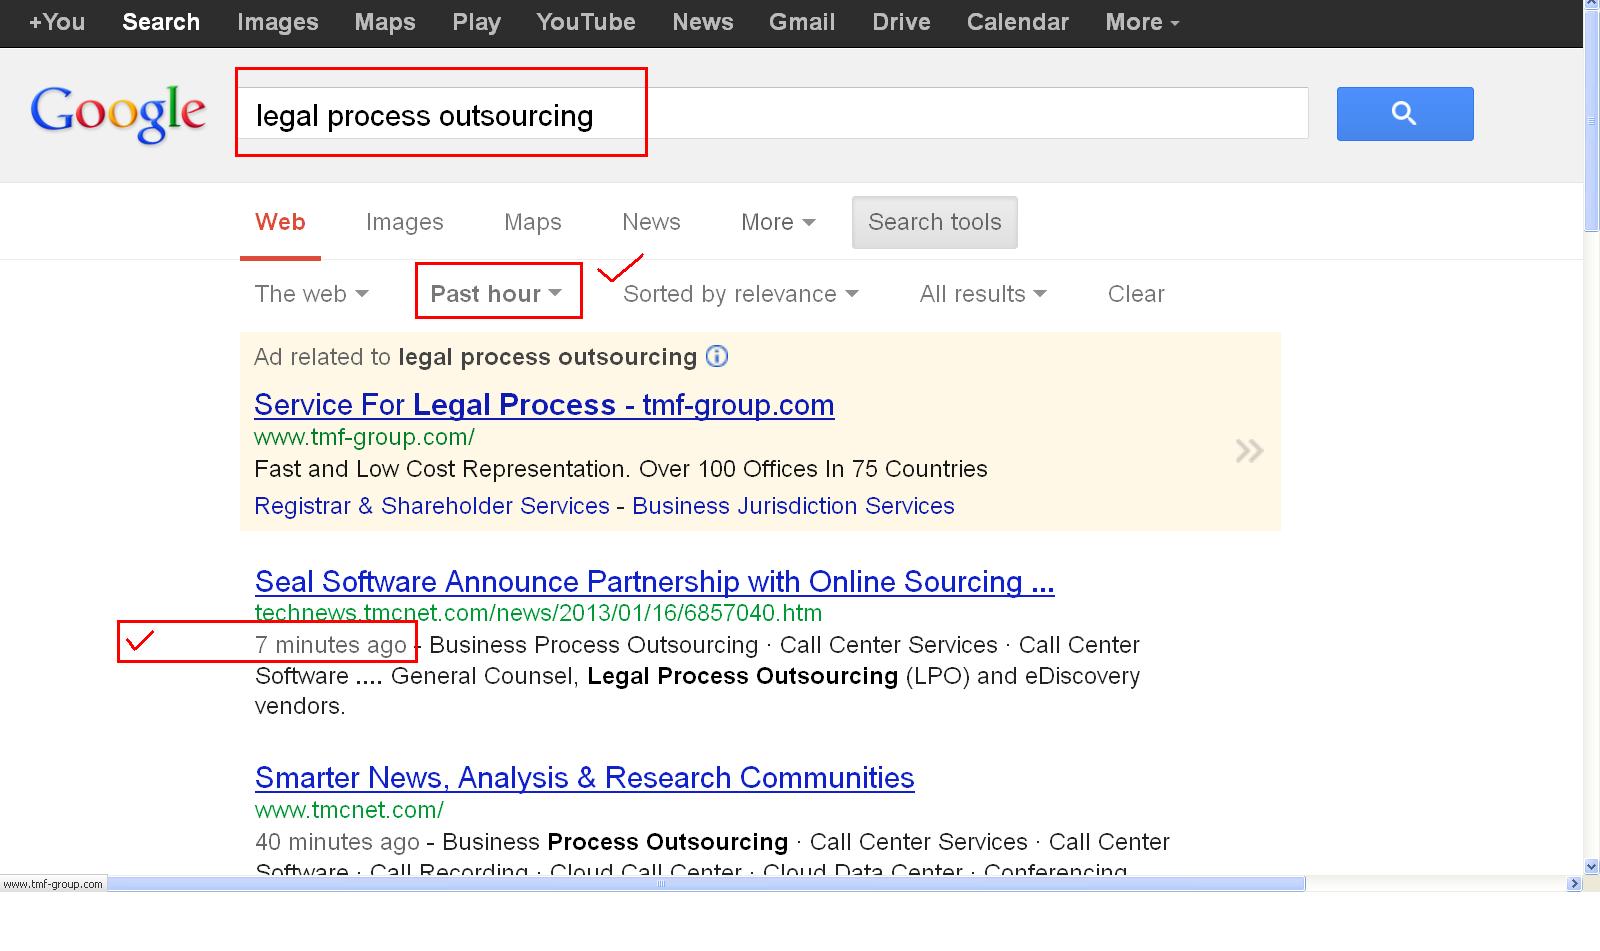Image resolution: width=1600 pixels, height=951 pixels.
Task: Open Images in the top black bar
Action: [x=278, y=22]
